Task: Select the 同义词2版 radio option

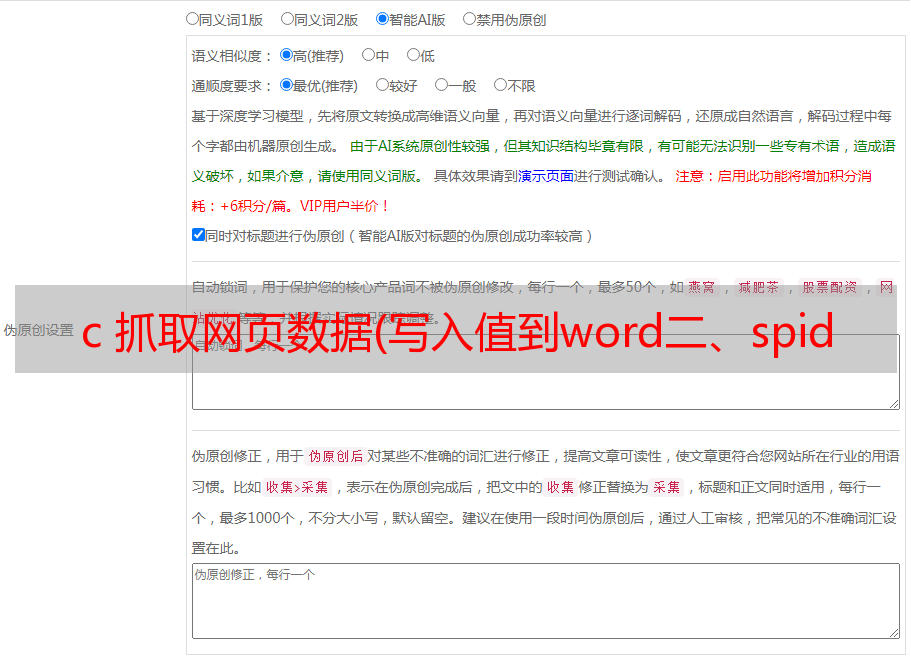Action: pos(287,19)
